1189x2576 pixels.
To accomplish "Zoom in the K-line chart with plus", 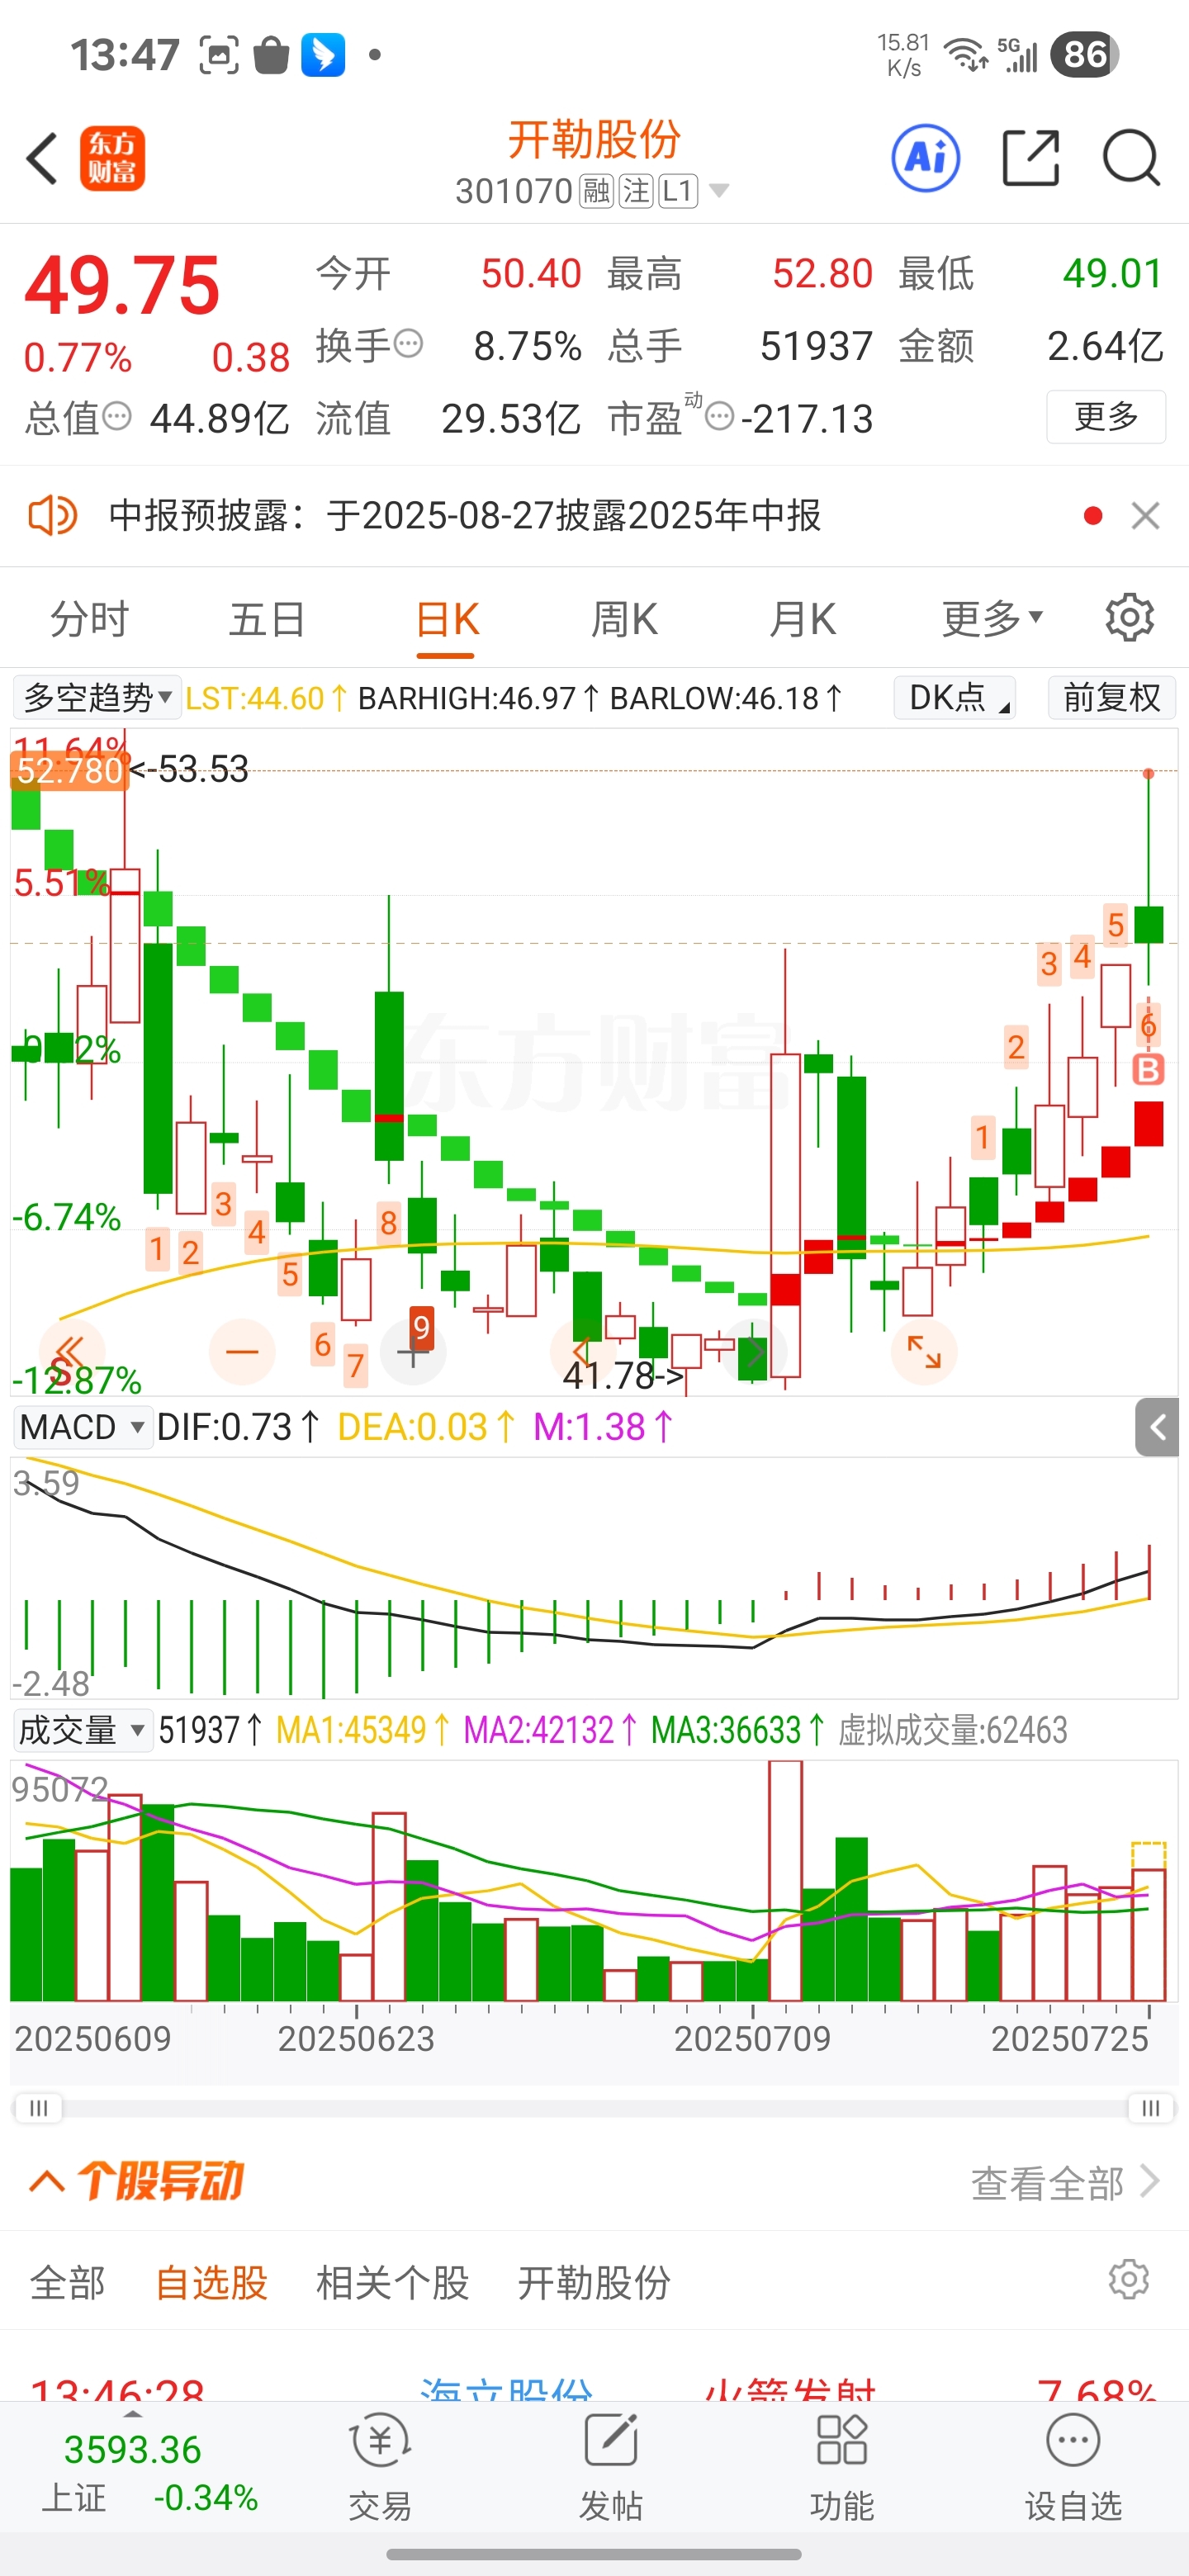I will tap(413, 1353).
